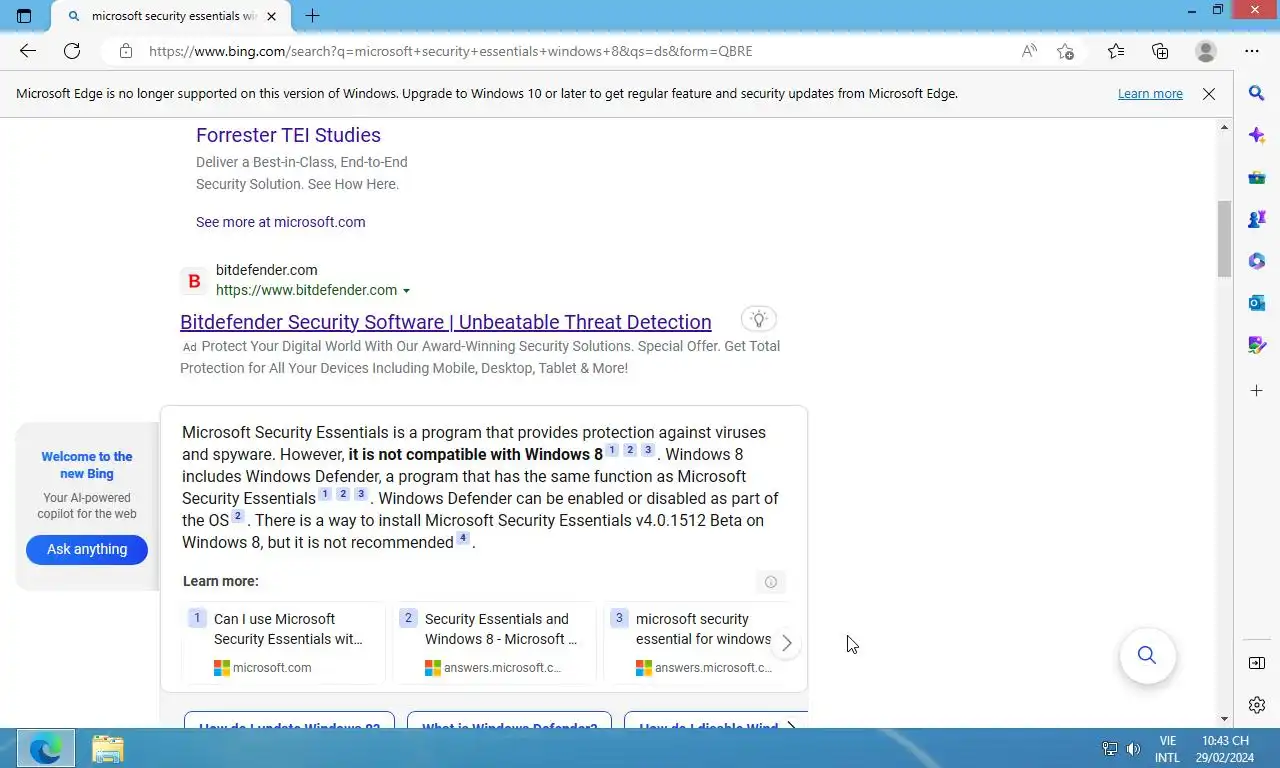Click the scrollbar down arrow
1280x768 pixels.
pos(1224,719)
